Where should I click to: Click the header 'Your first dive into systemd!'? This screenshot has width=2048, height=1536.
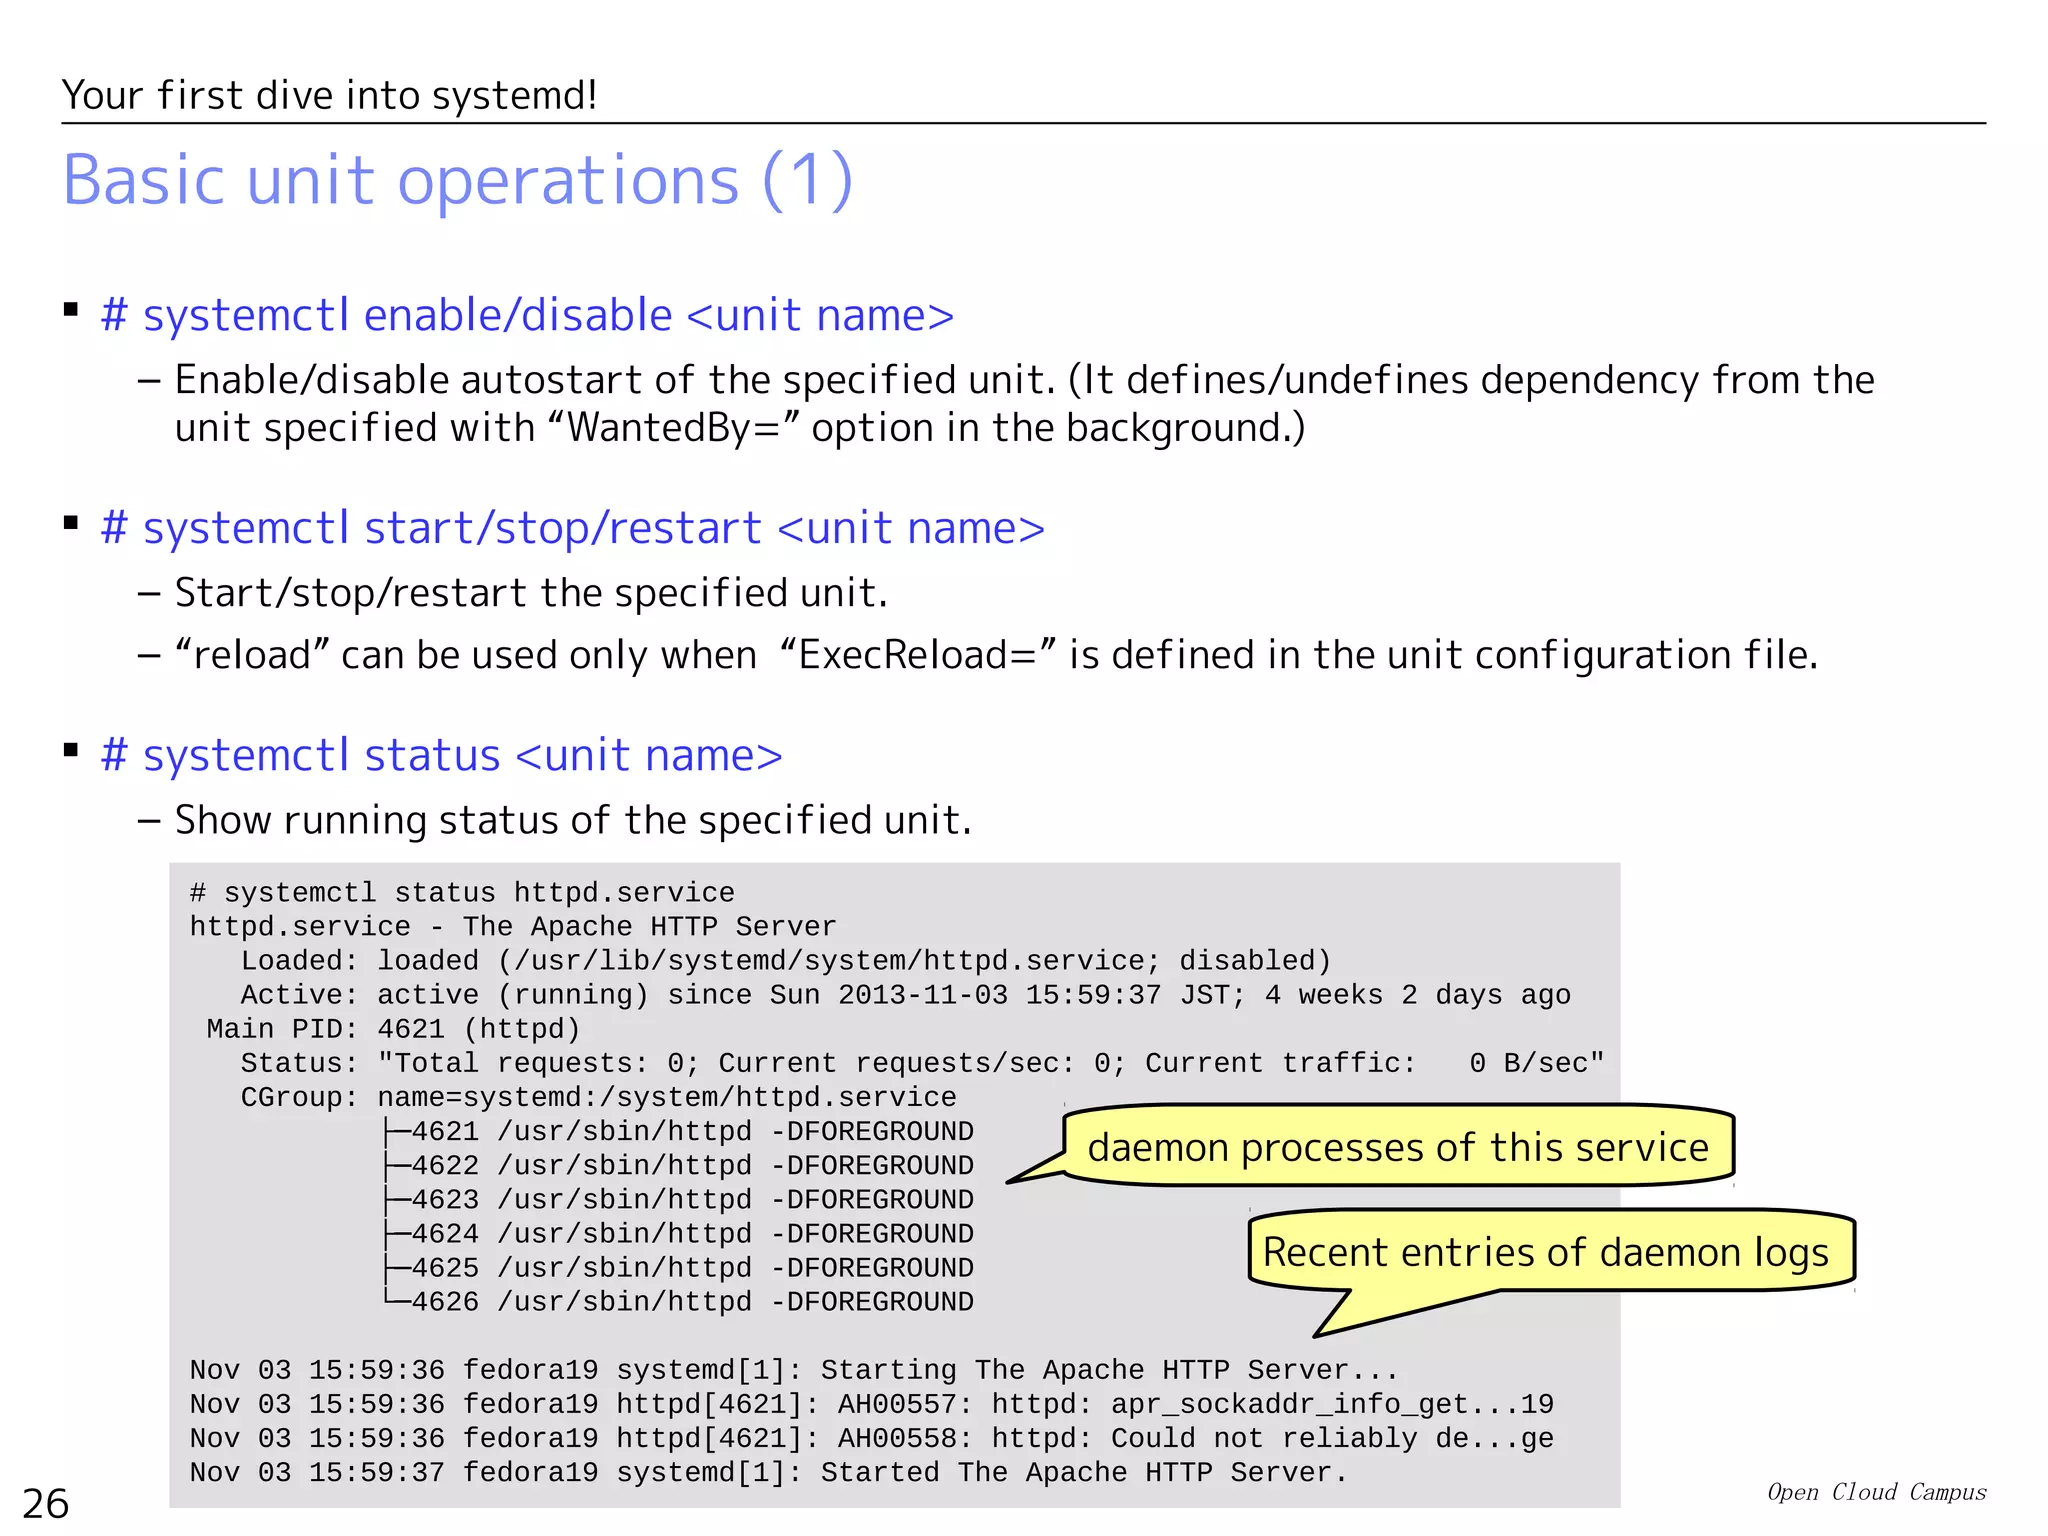pos(329,96)
